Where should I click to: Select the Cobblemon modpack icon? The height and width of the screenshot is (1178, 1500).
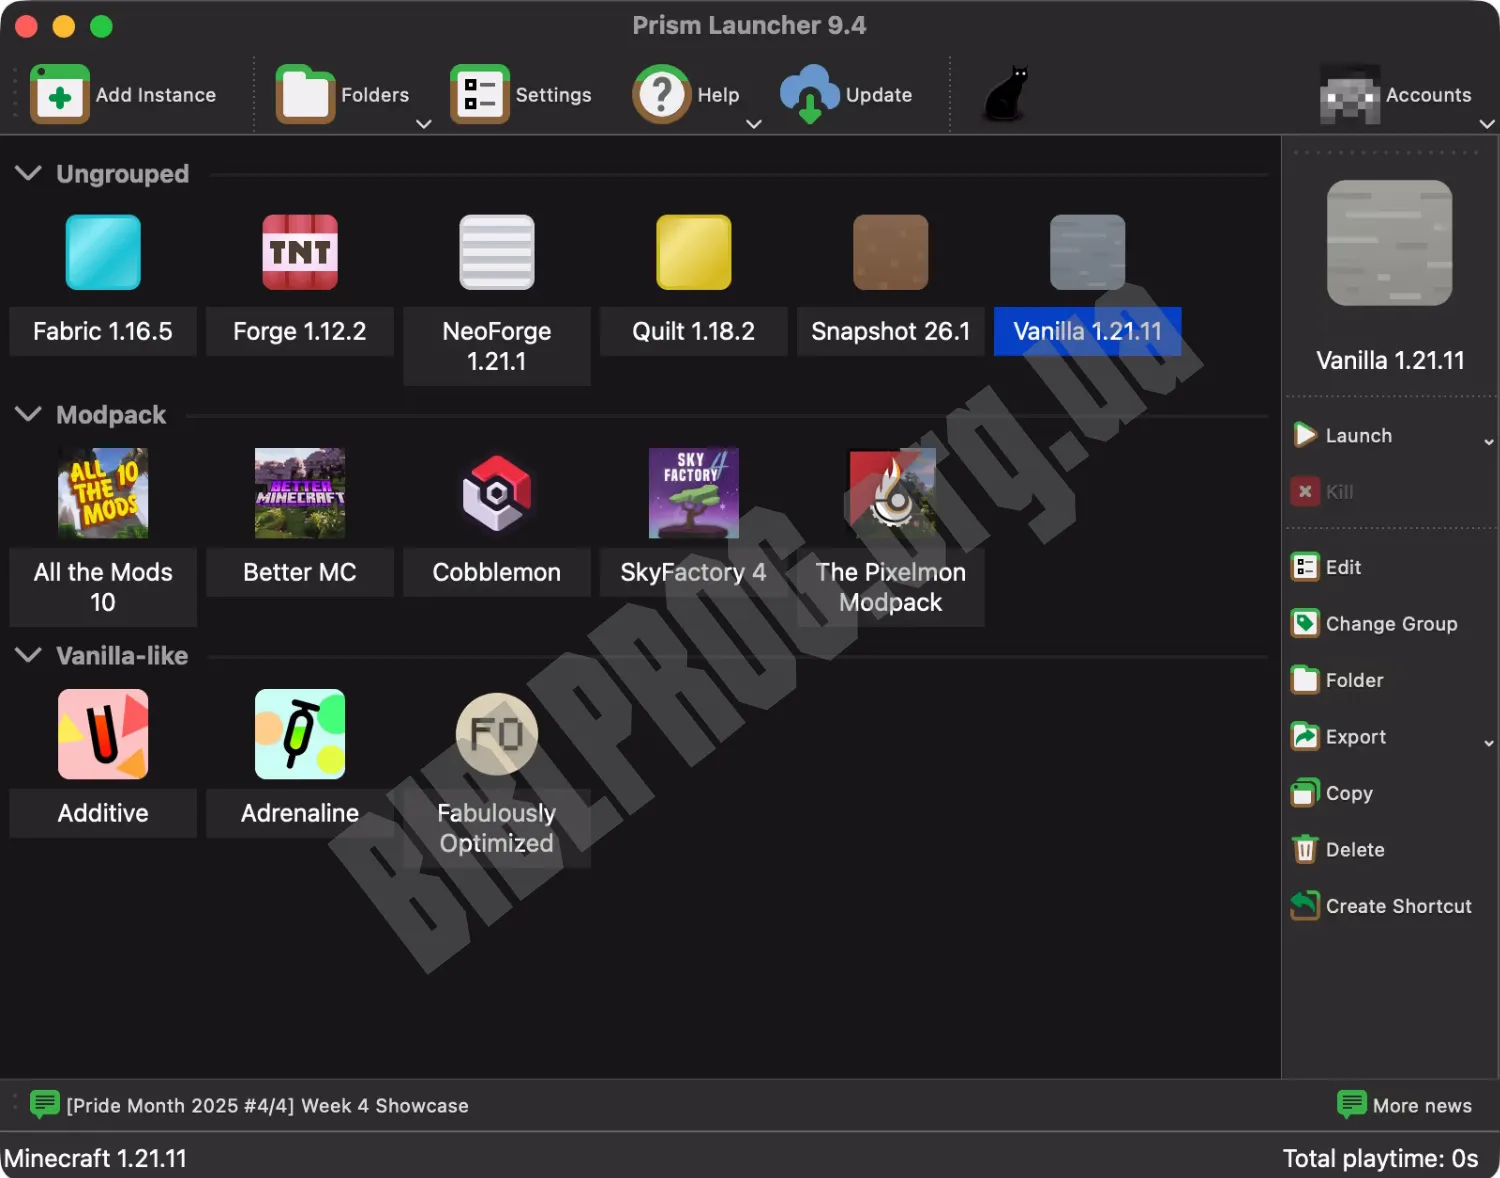(x=497, y=493)
